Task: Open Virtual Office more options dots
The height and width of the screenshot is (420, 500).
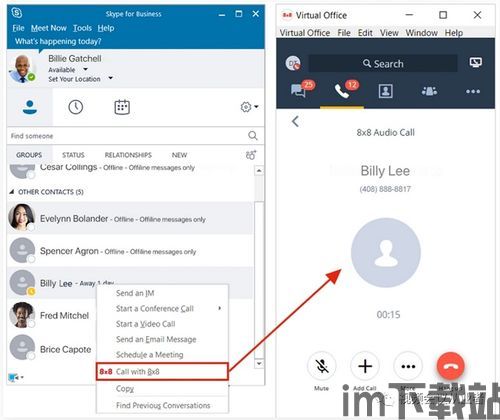Action: click(x=473, y=91)
